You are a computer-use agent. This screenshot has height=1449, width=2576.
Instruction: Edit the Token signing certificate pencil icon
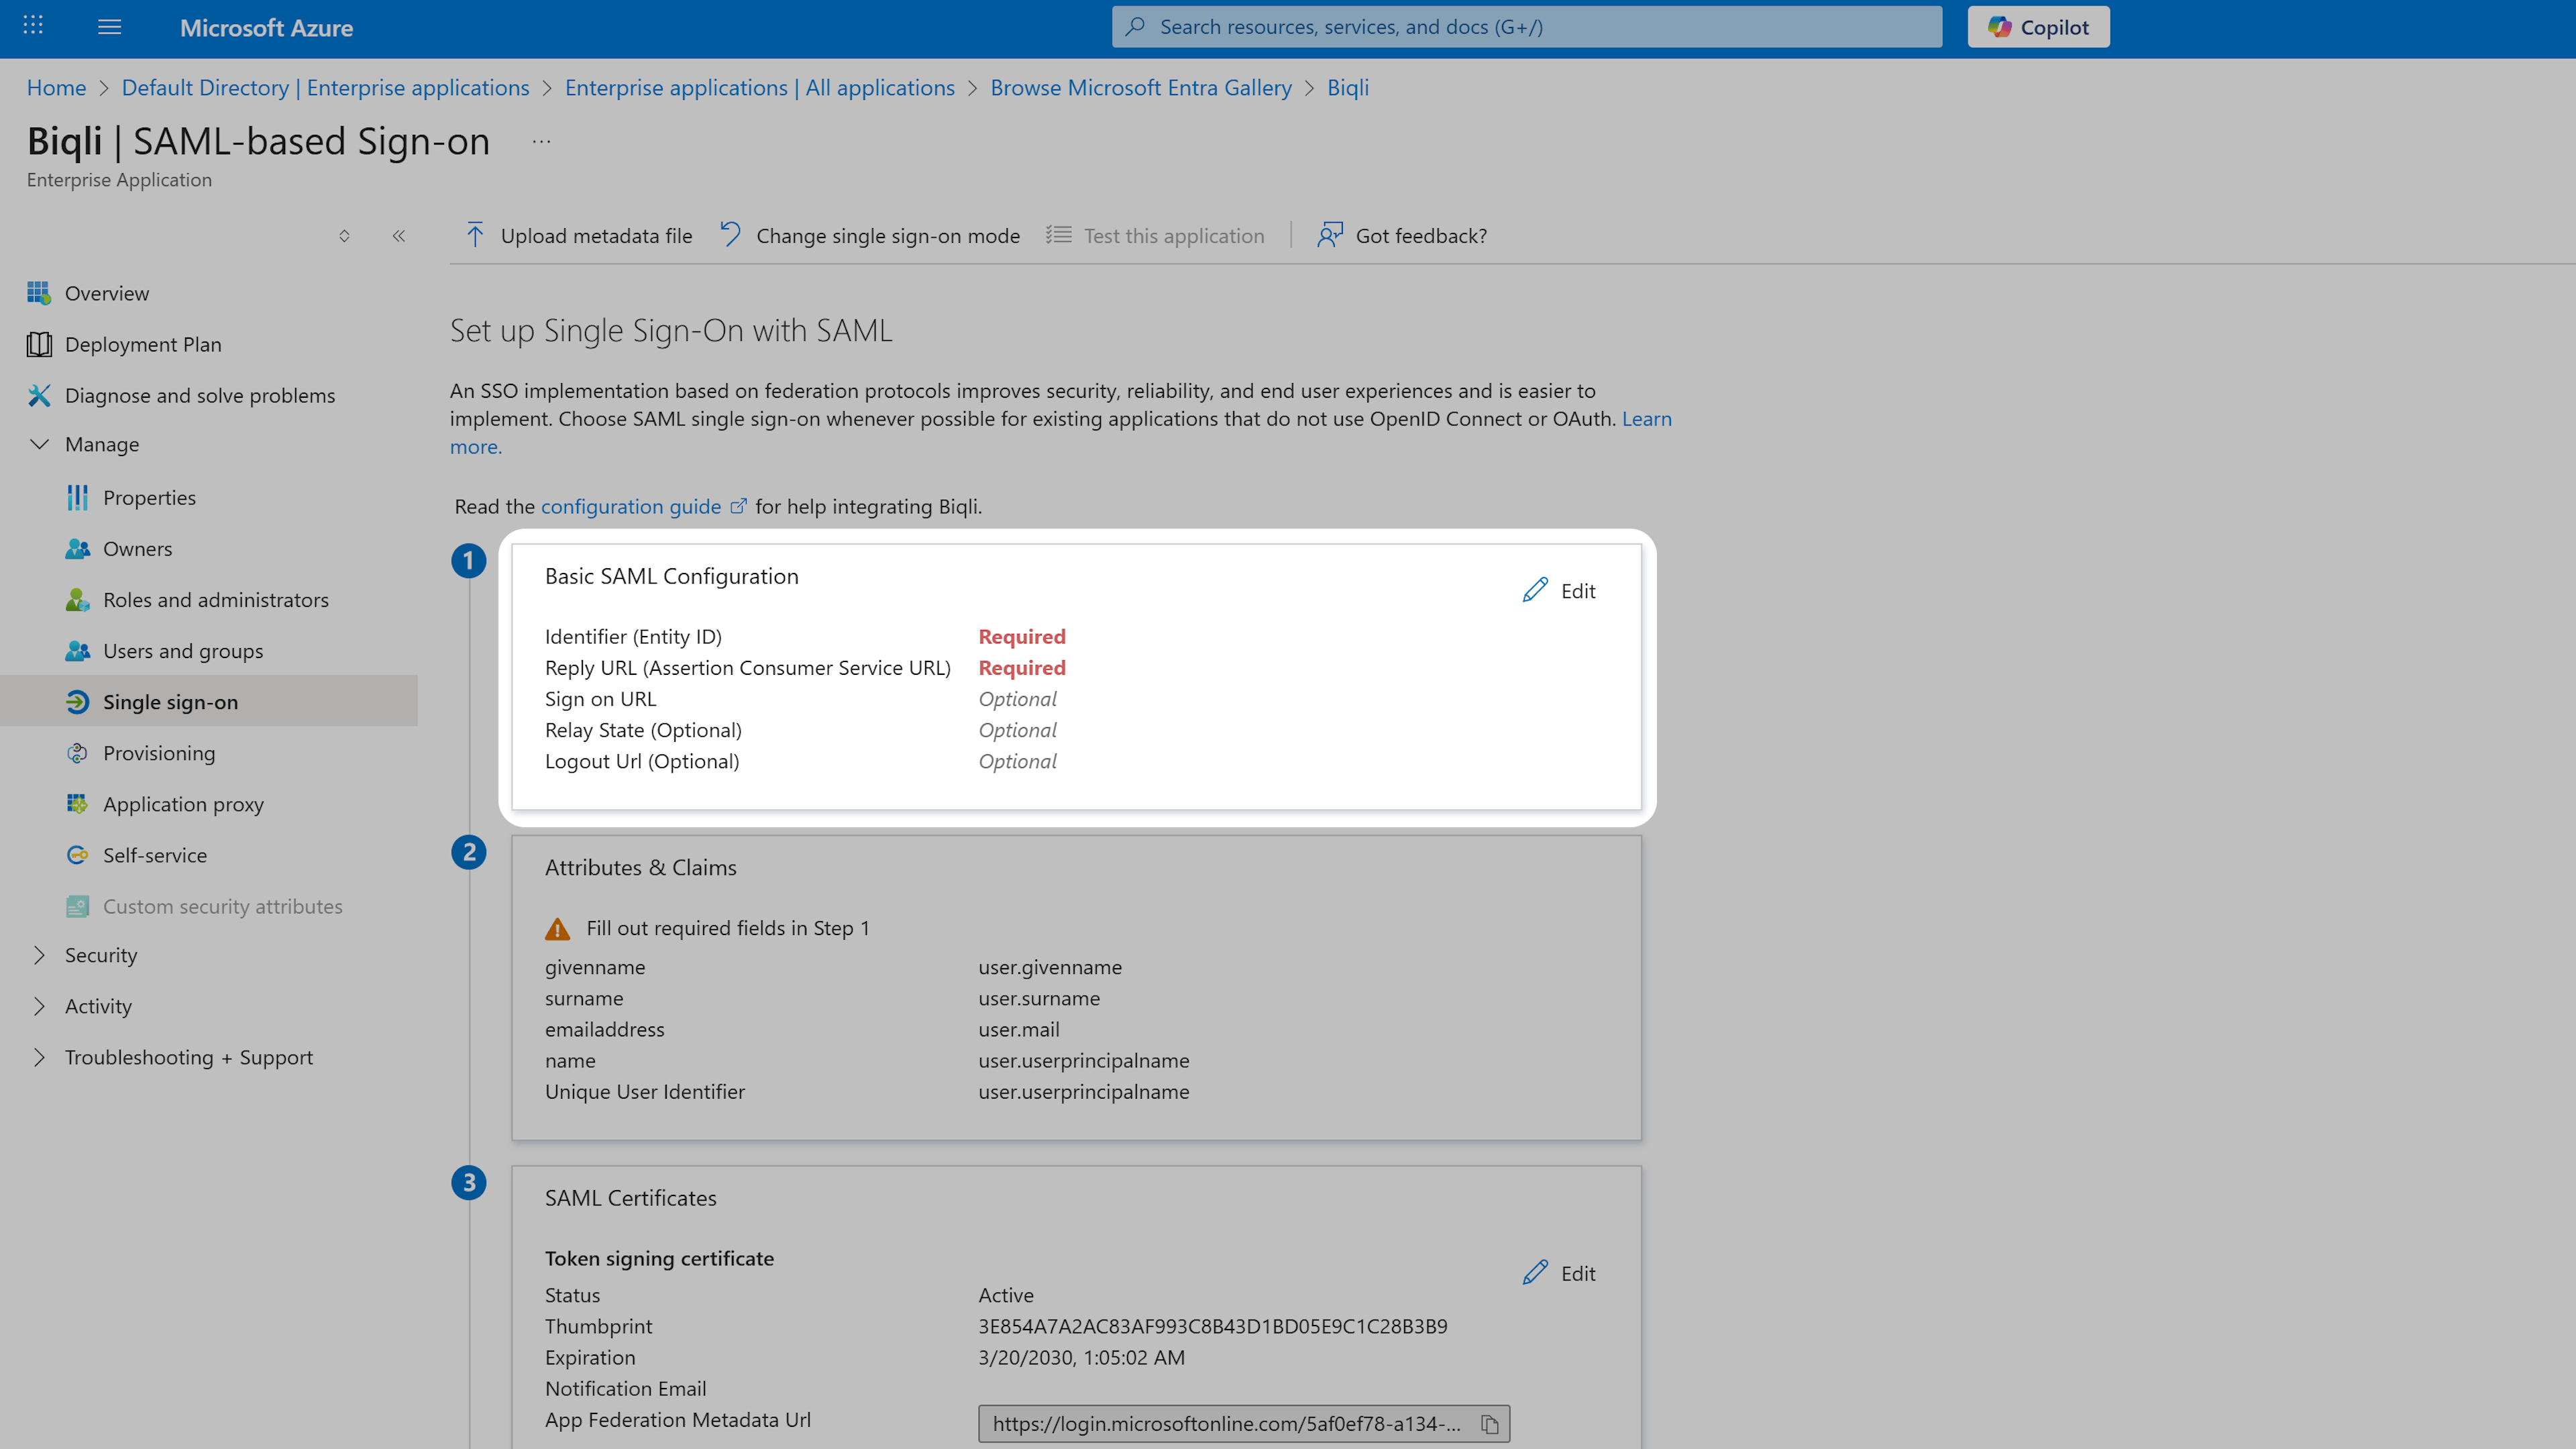(x=1535, y=1272)
